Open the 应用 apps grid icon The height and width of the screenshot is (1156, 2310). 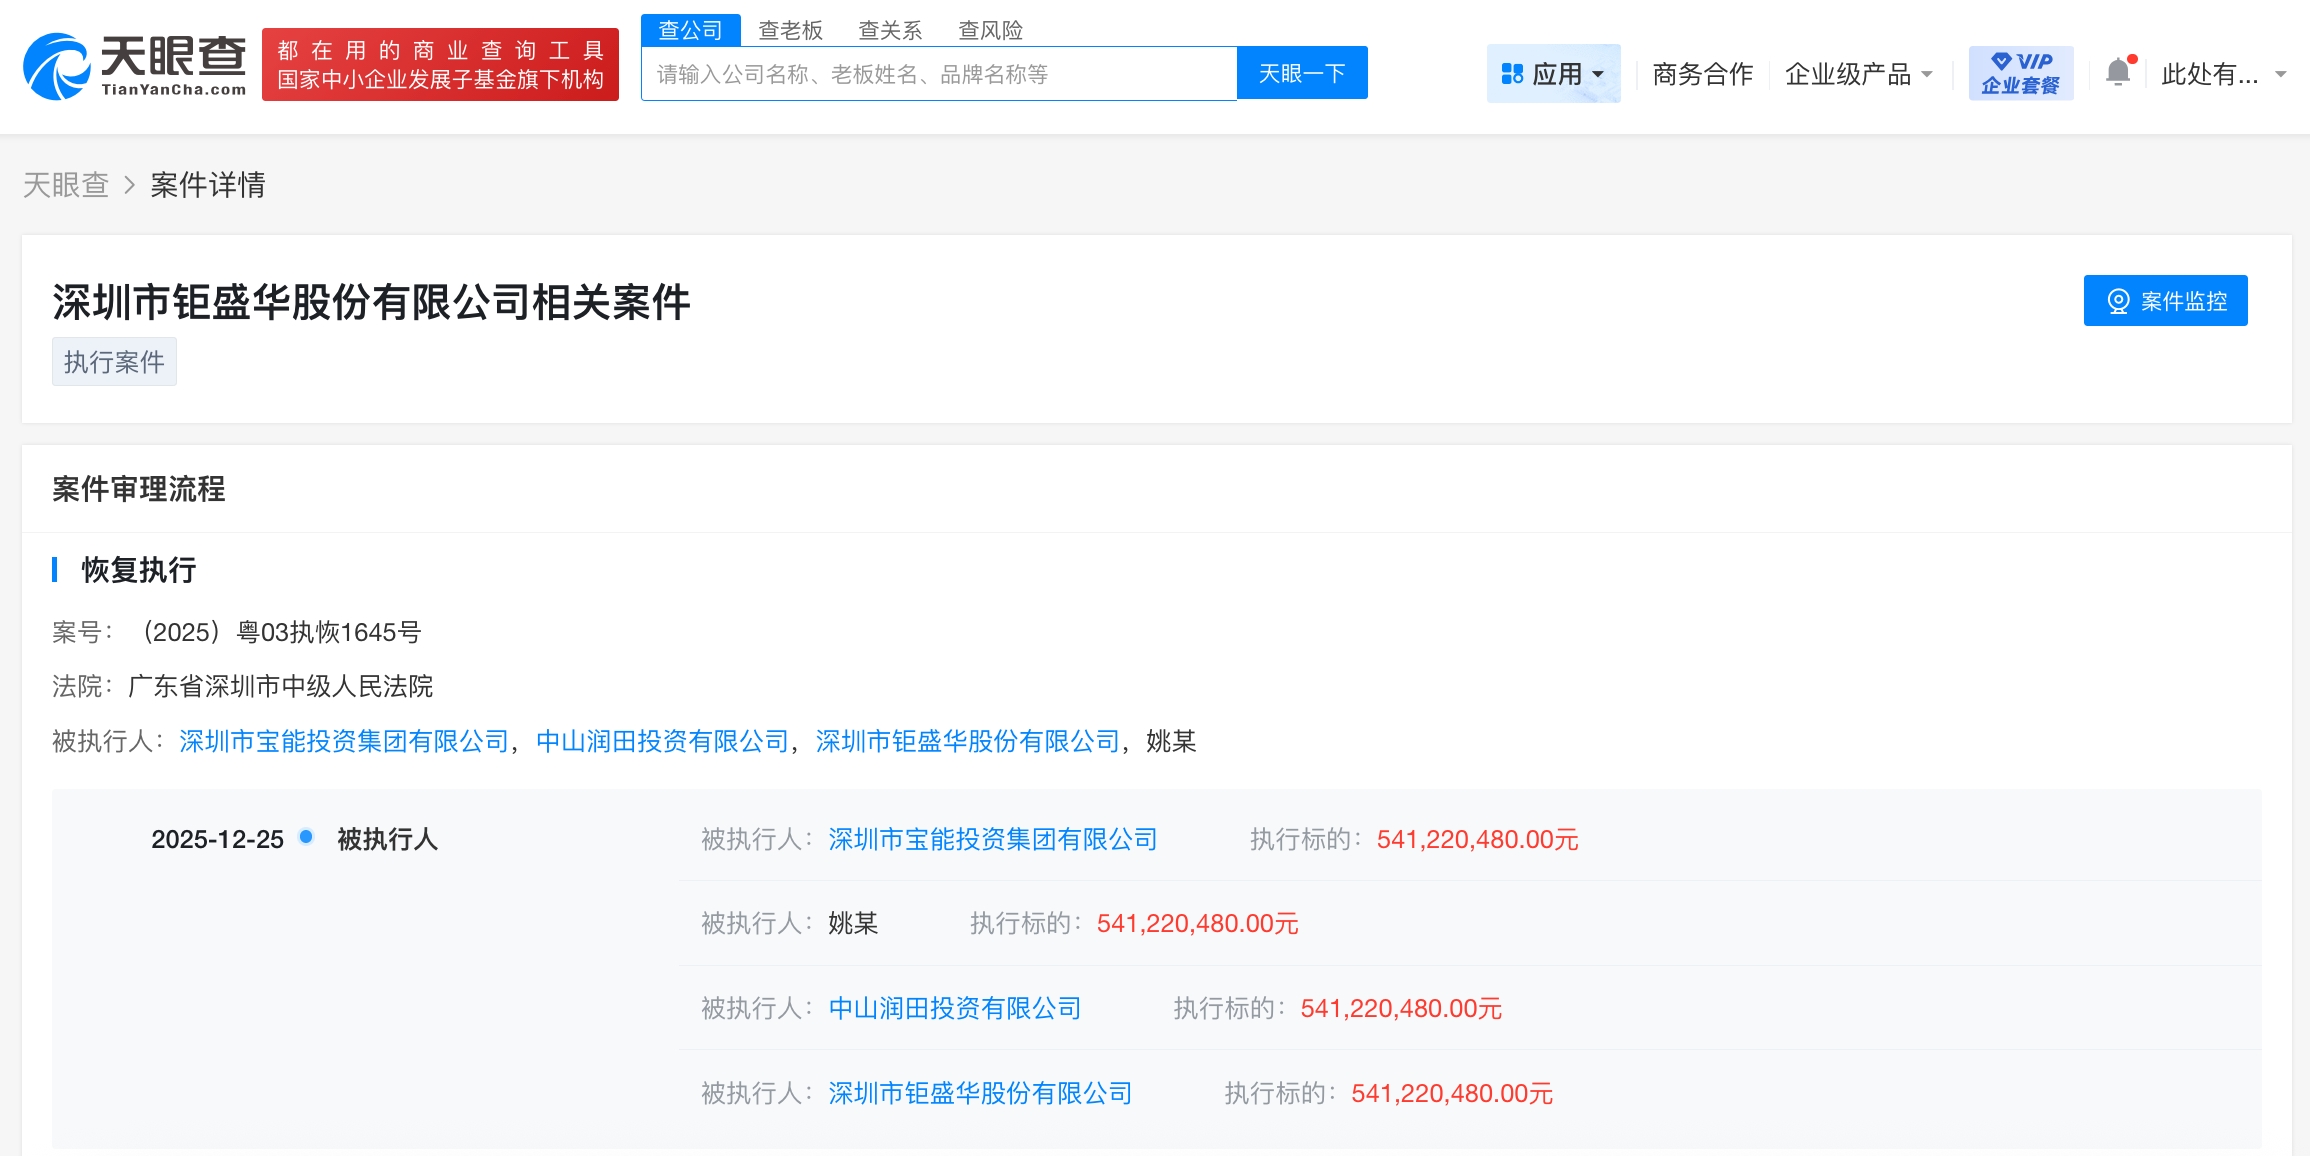[1513, 73]
